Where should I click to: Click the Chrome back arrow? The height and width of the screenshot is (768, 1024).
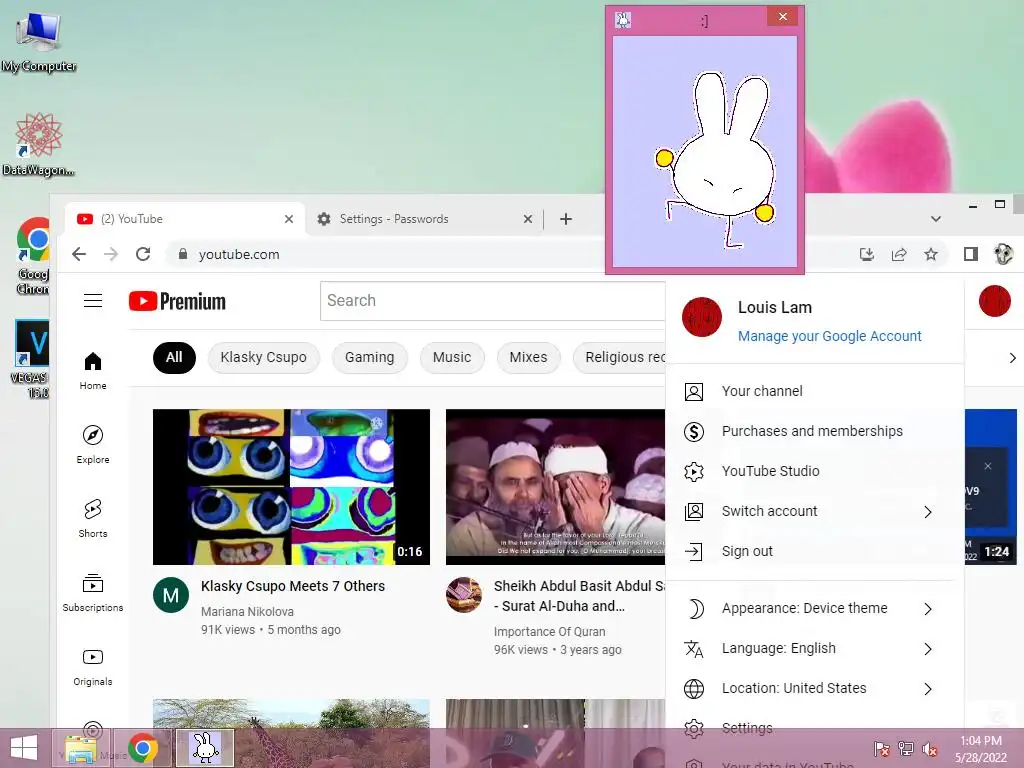click(x=79, y=254)
